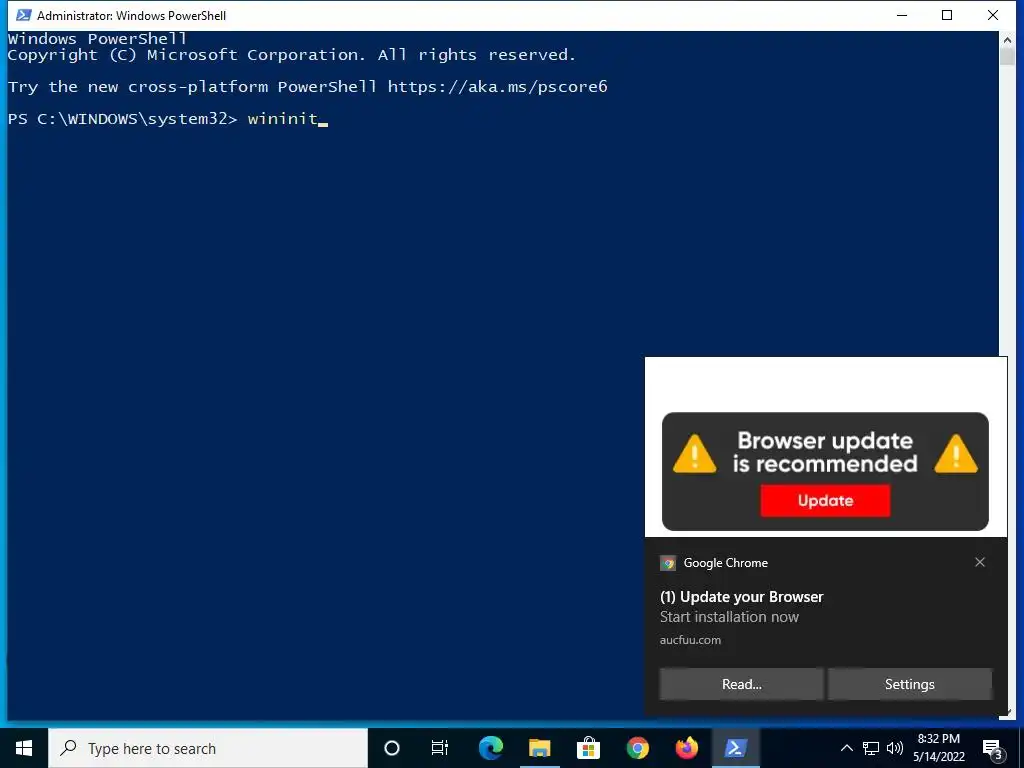Open File Explorer from the taskbar
Image resolution: width=1024 pixels, height=768 pixels.
click(539, 748)
